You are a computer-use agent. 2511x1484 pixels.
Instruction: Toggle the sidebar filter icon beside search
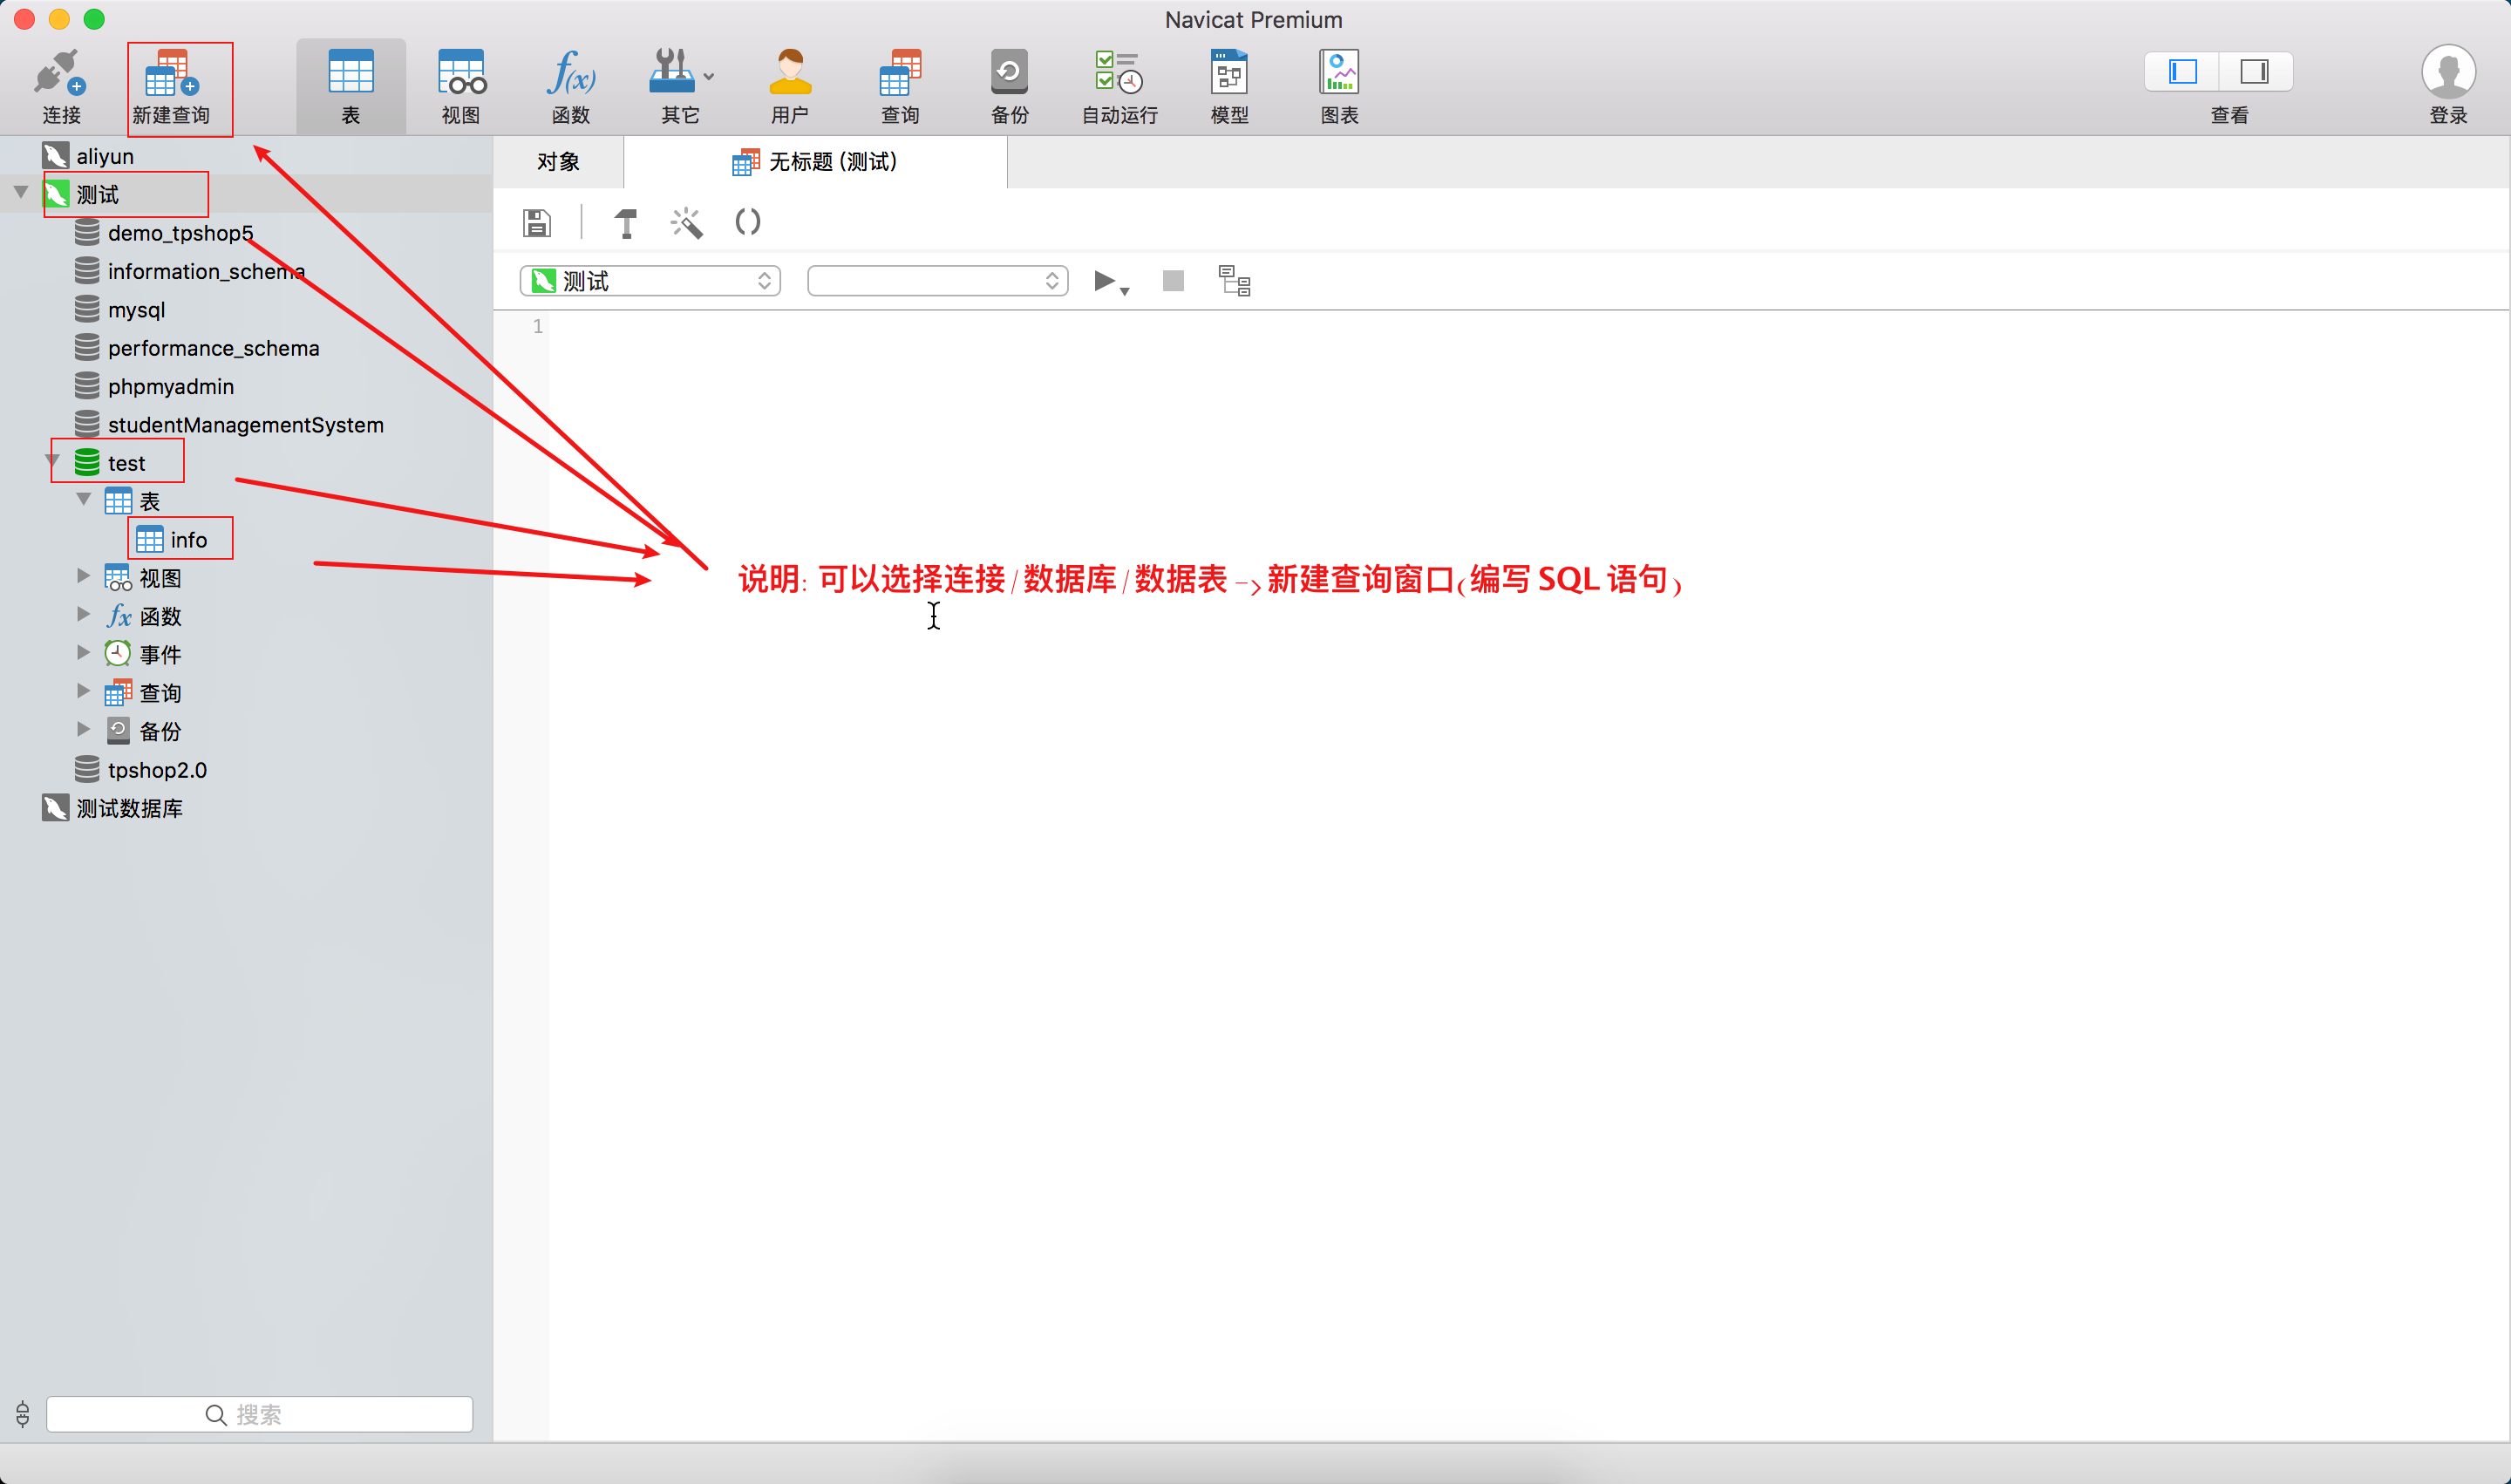click(x=23, y=1414)
